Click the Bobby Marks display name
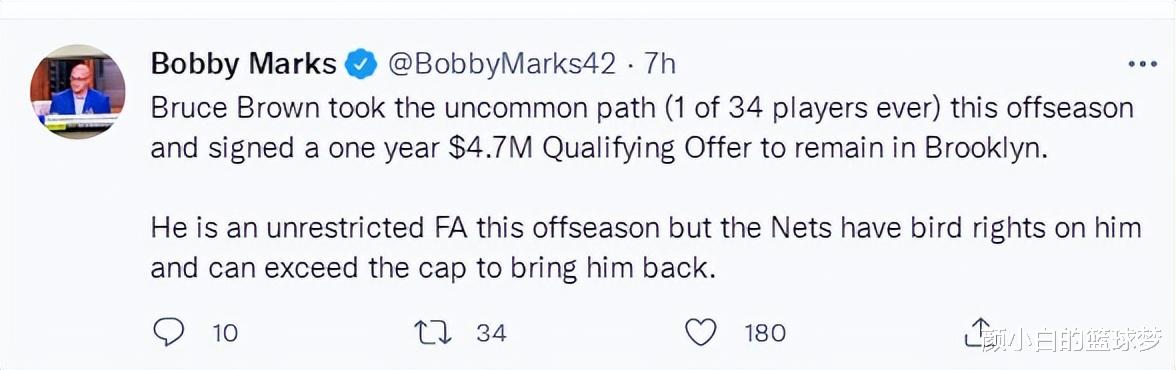 click(244, 64)
